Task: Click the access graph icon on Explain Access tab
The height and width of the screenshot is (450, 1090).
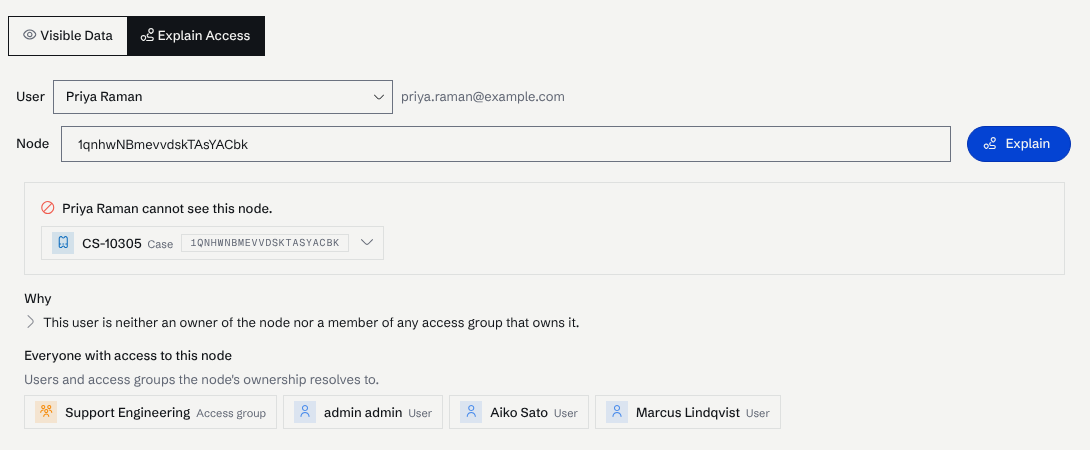Action: tap(147, 35)
